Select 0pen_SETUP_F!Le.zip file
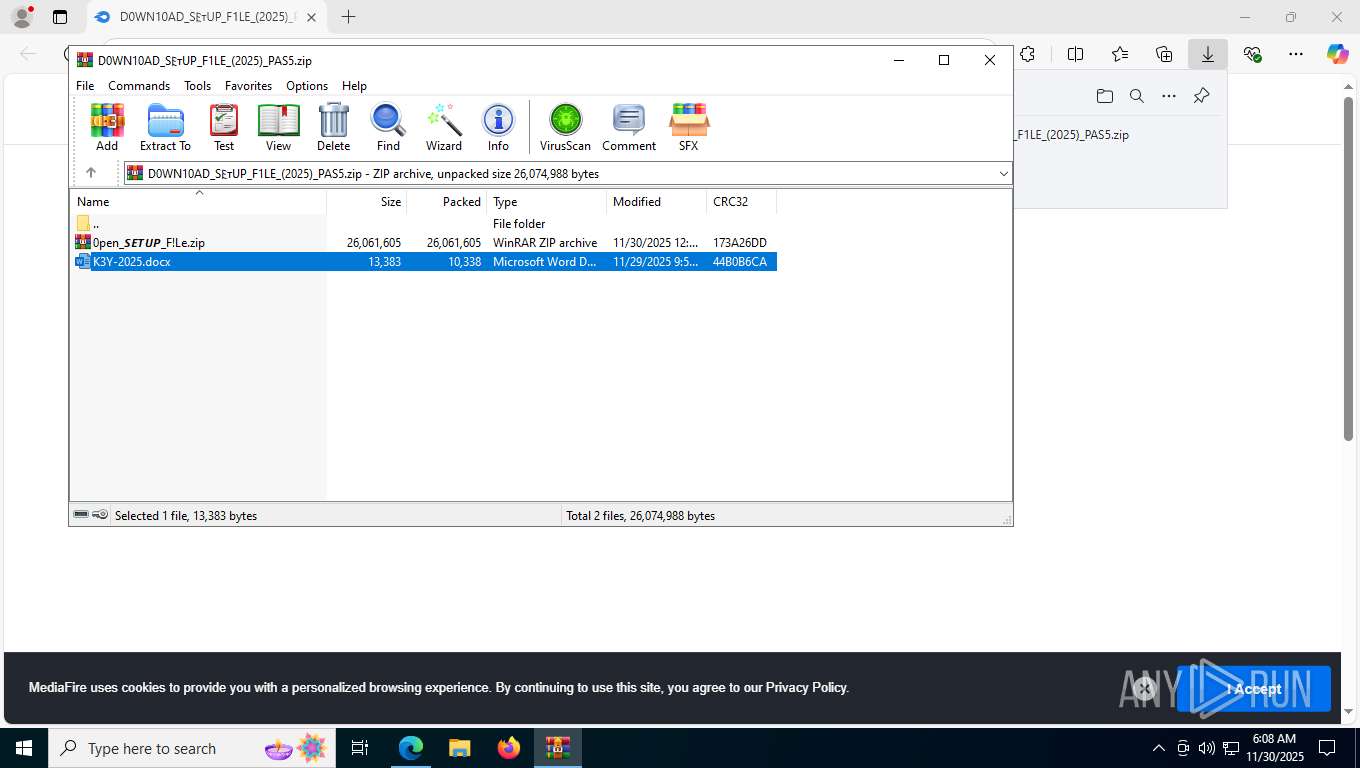1360x768 pixels. pos(424,242)
